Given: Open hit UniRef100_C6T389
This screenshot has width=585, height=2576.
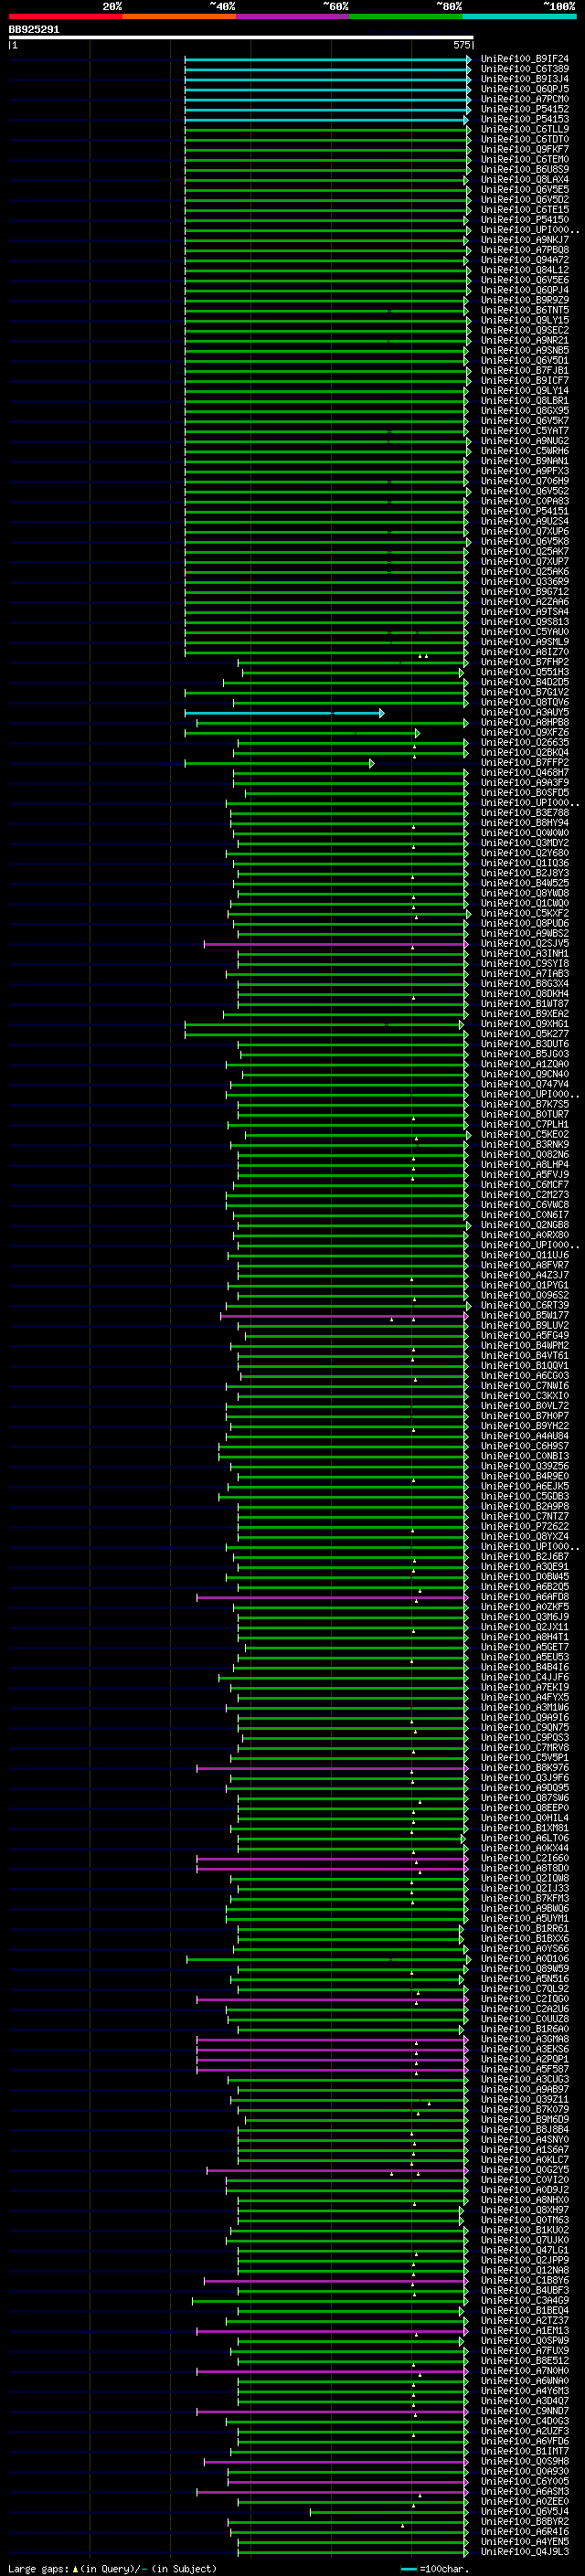Looking at the screenshot, I should 525,69.
